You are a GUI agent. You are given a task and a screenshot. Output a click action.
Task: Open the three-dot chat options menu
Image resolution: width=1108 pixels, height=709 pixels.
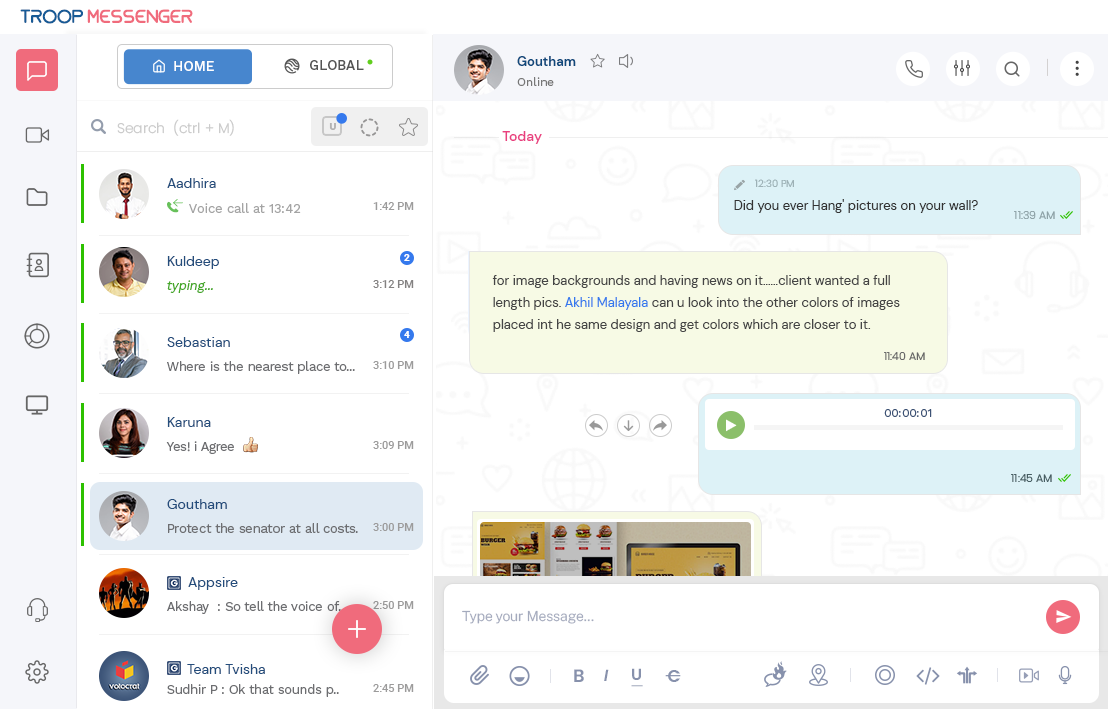click(x=1077, y=68)
